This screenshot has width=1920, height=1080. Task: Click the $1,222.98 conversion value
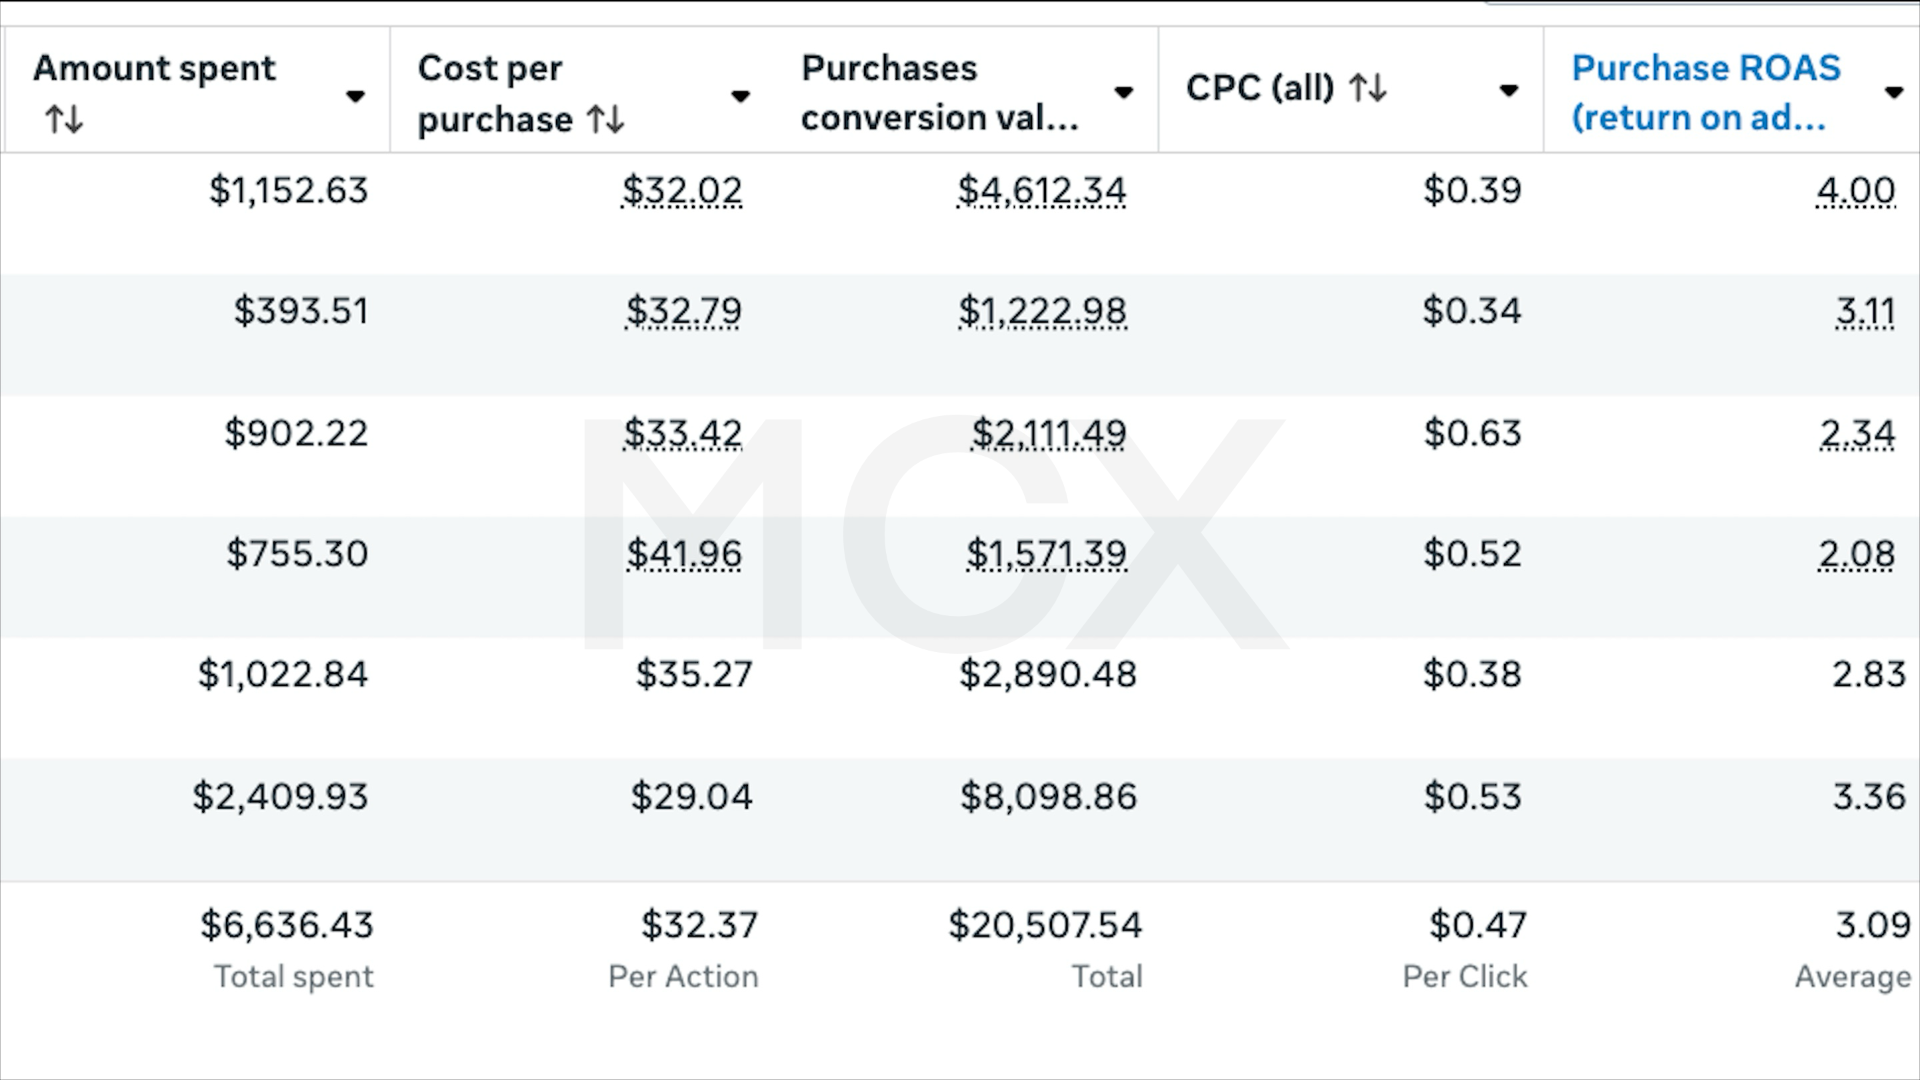(x=1042, y=311)
